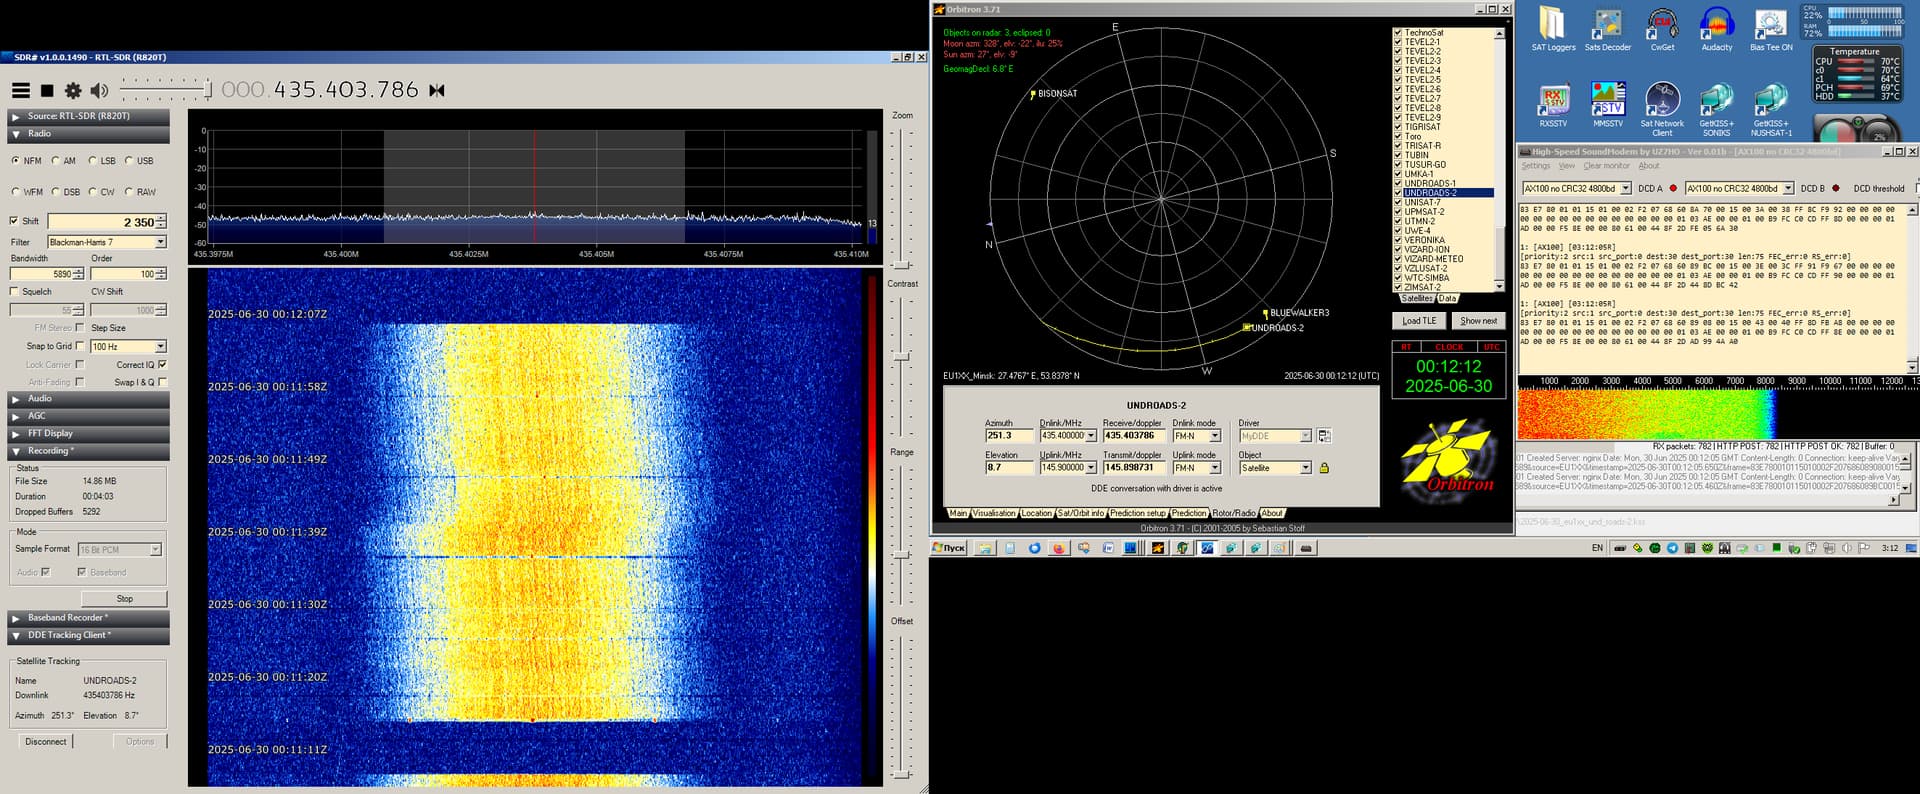Click Clear monitor in SoundModem menu
Viewport: 1920px width, 794px height.
(x=1606, y=166)
